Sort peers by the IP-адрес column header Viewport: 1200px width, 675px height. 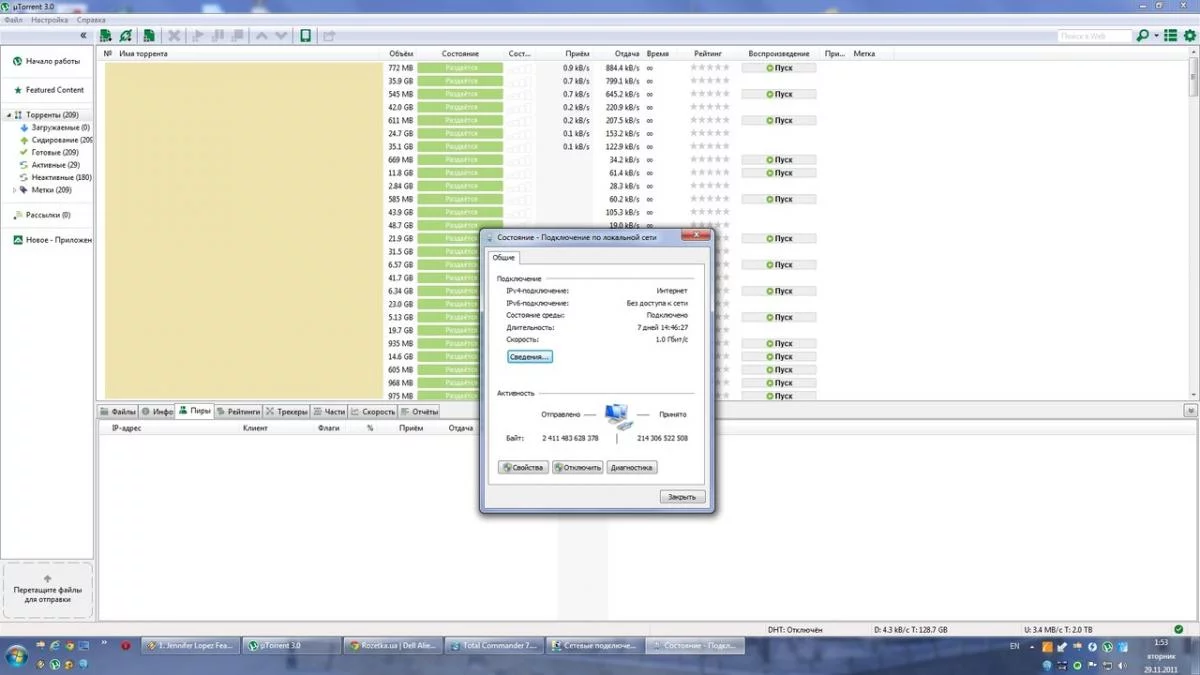(x=126, y=428)
